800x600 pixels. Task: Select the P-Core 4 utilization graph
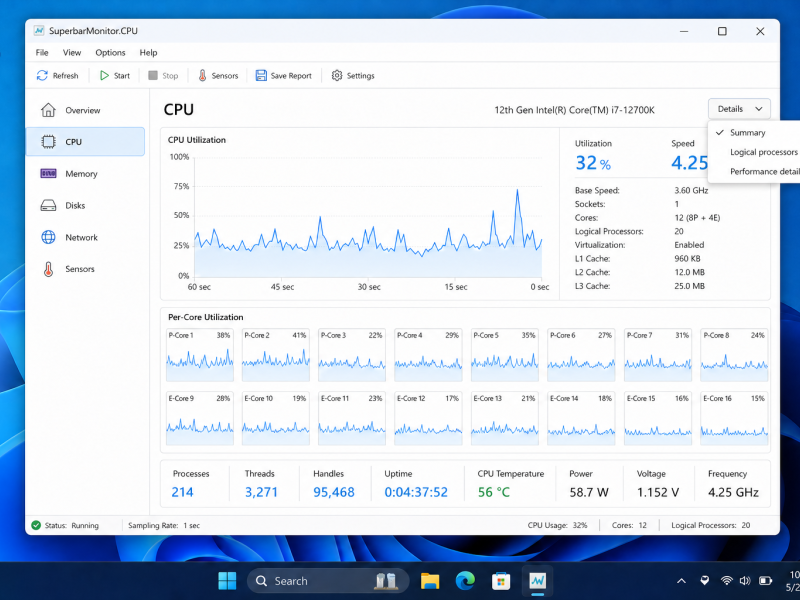pos(428,355)
